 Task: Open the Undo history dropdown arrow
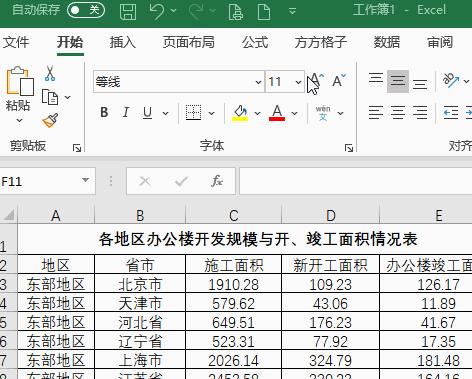click(174, 11)
